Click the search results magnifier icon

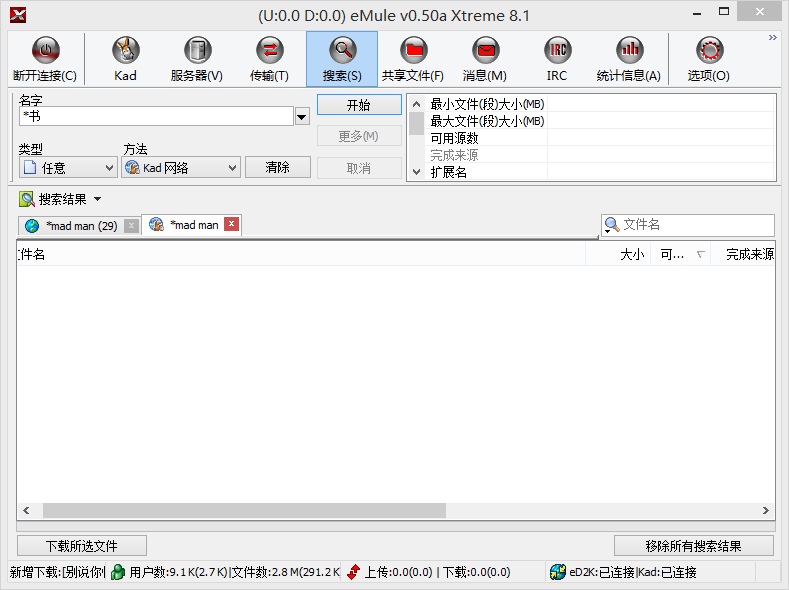[27, 199]
